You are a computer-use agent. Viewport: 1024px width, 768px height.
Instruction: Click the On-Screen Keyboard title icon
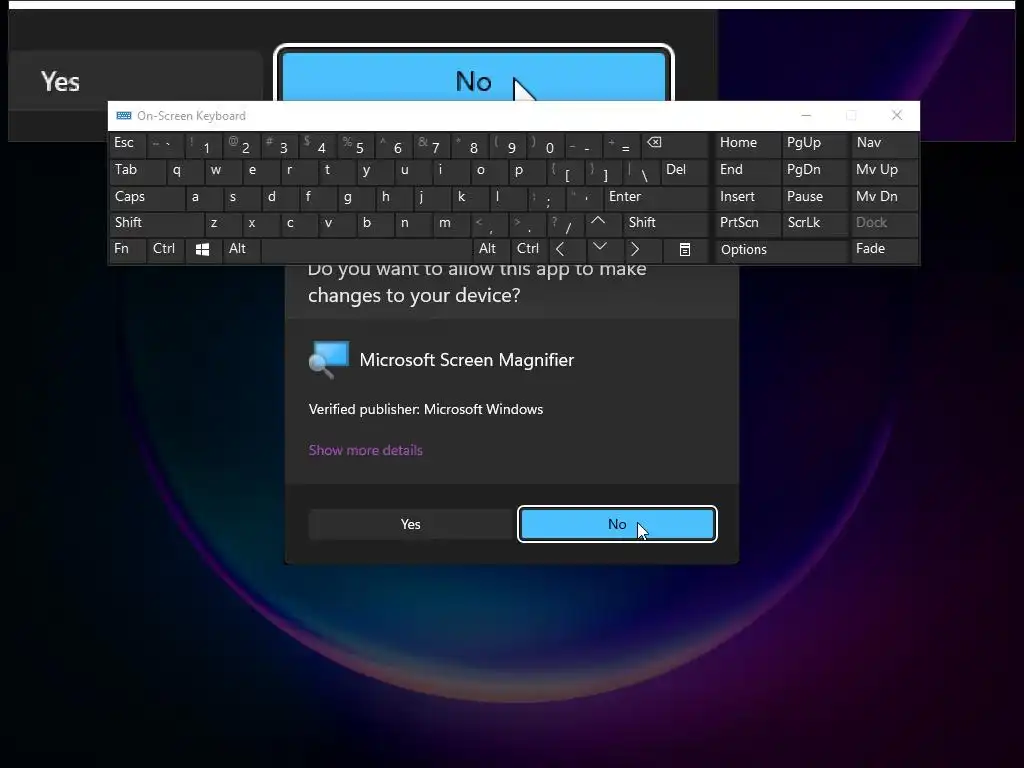coord(123,116)
